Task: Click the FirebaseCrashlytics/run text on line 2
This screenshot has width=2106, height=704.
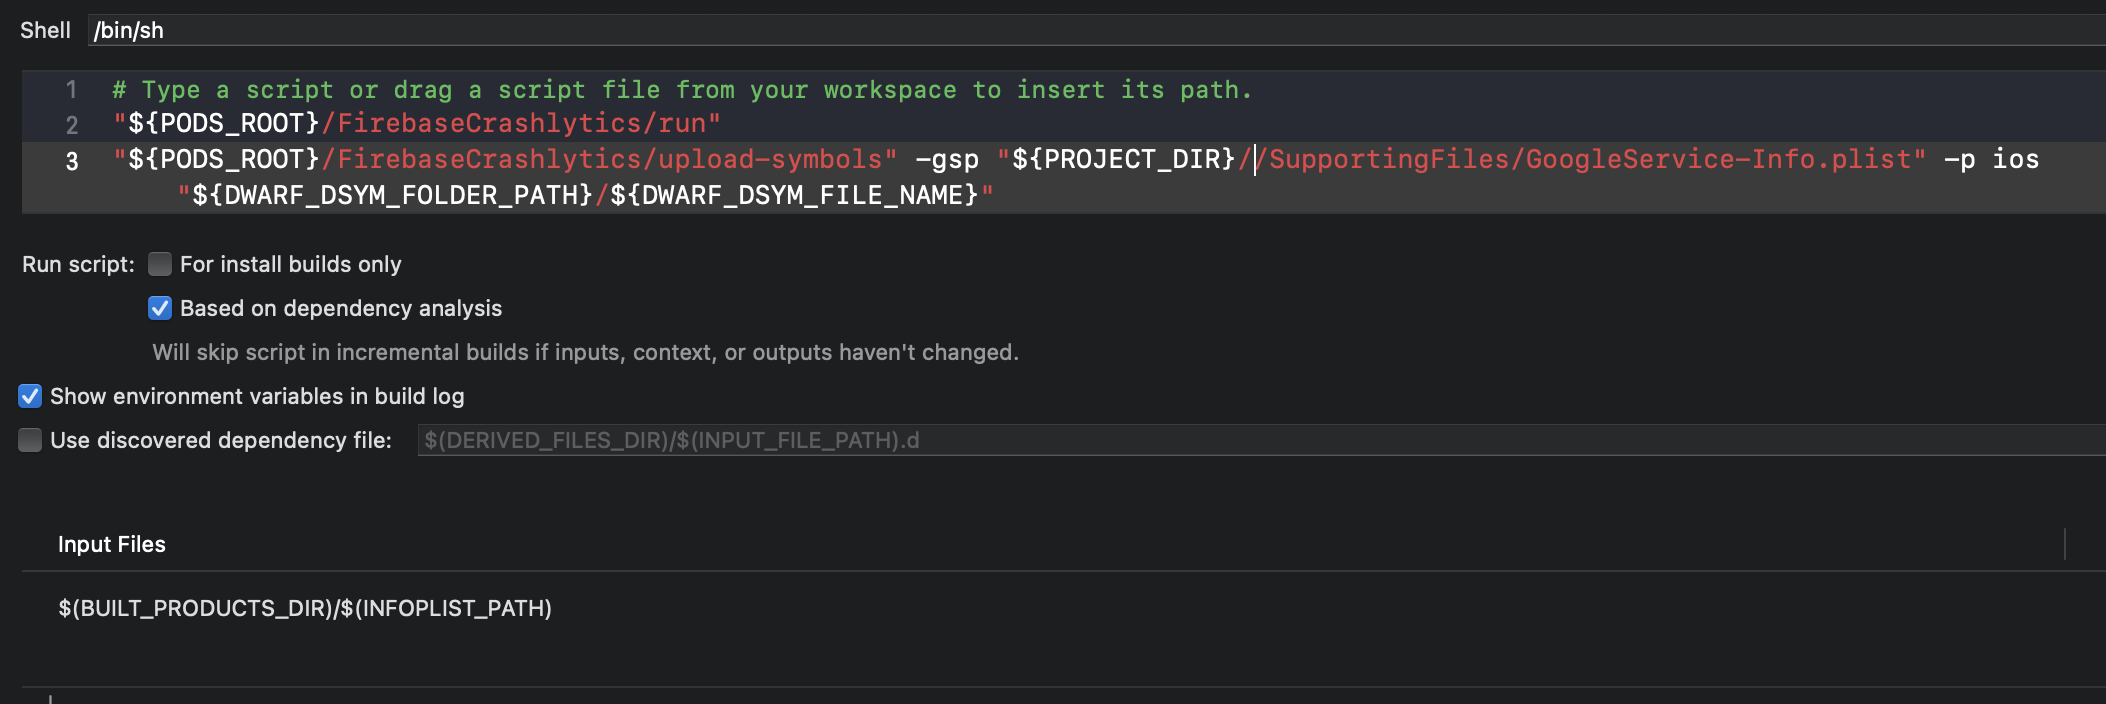Action: [x=521, y=124]
